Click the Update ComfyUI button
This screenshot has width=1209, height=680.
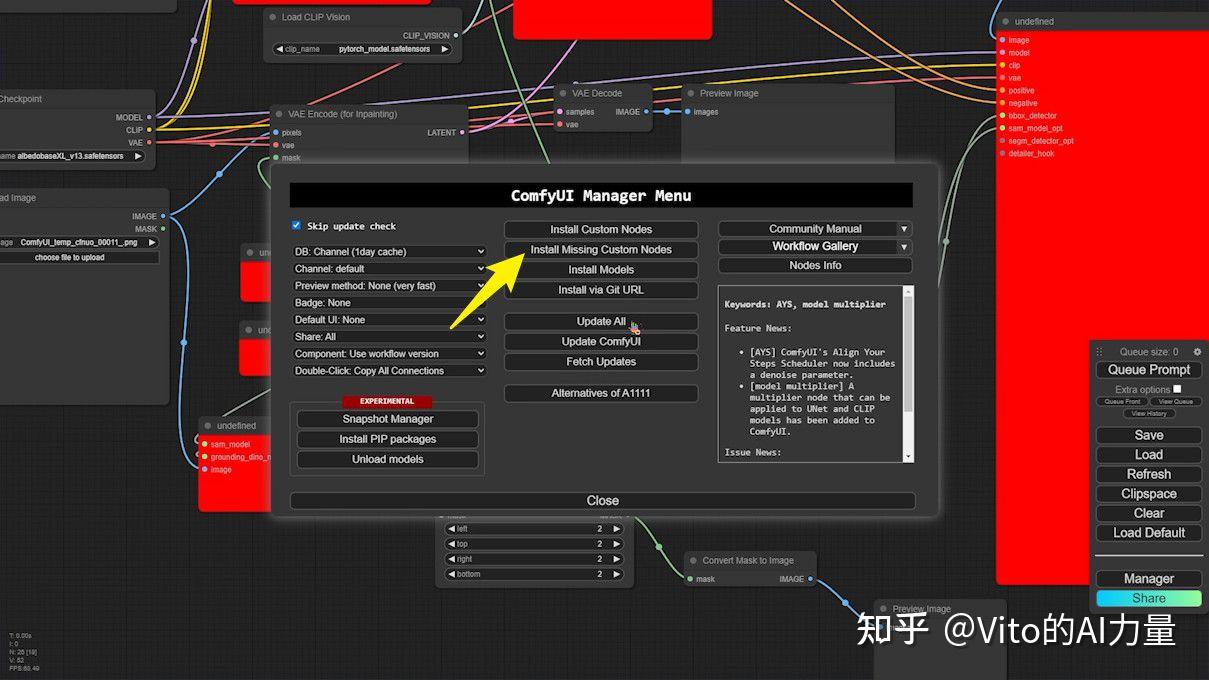point(601,341)
